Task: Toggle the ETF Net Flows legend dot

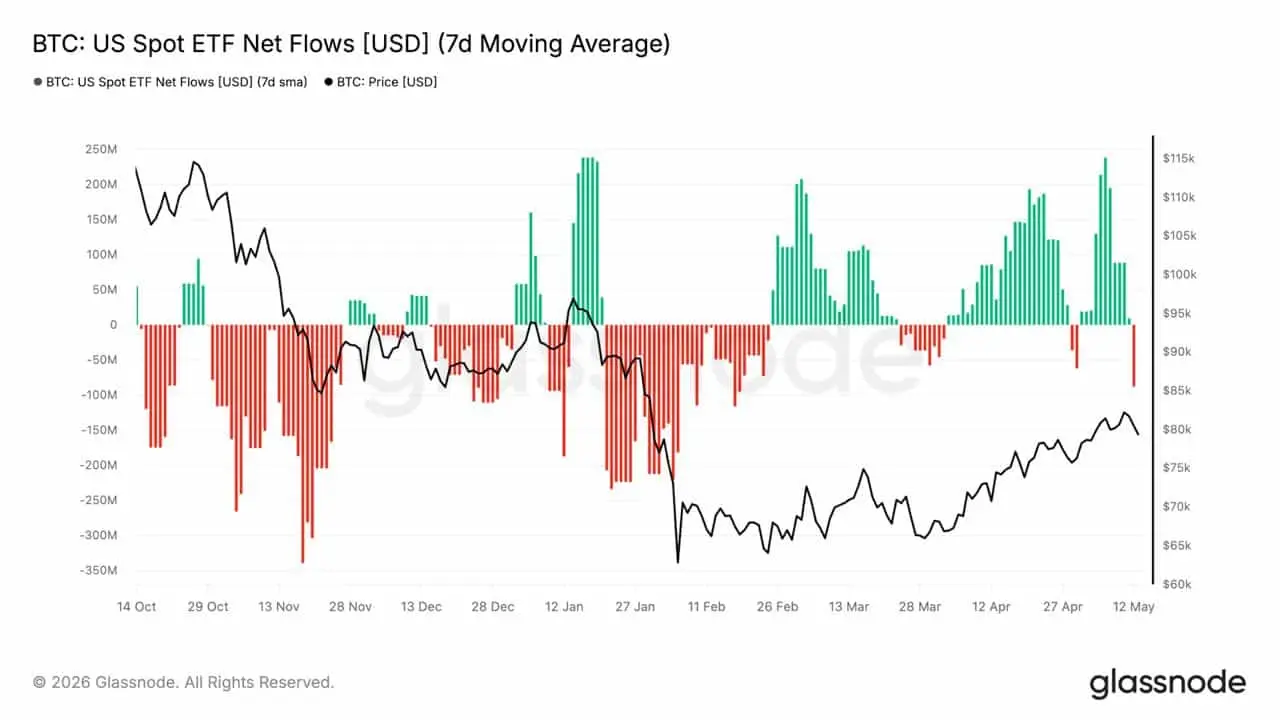Action: pyautogui.click(x=38, y=82)
